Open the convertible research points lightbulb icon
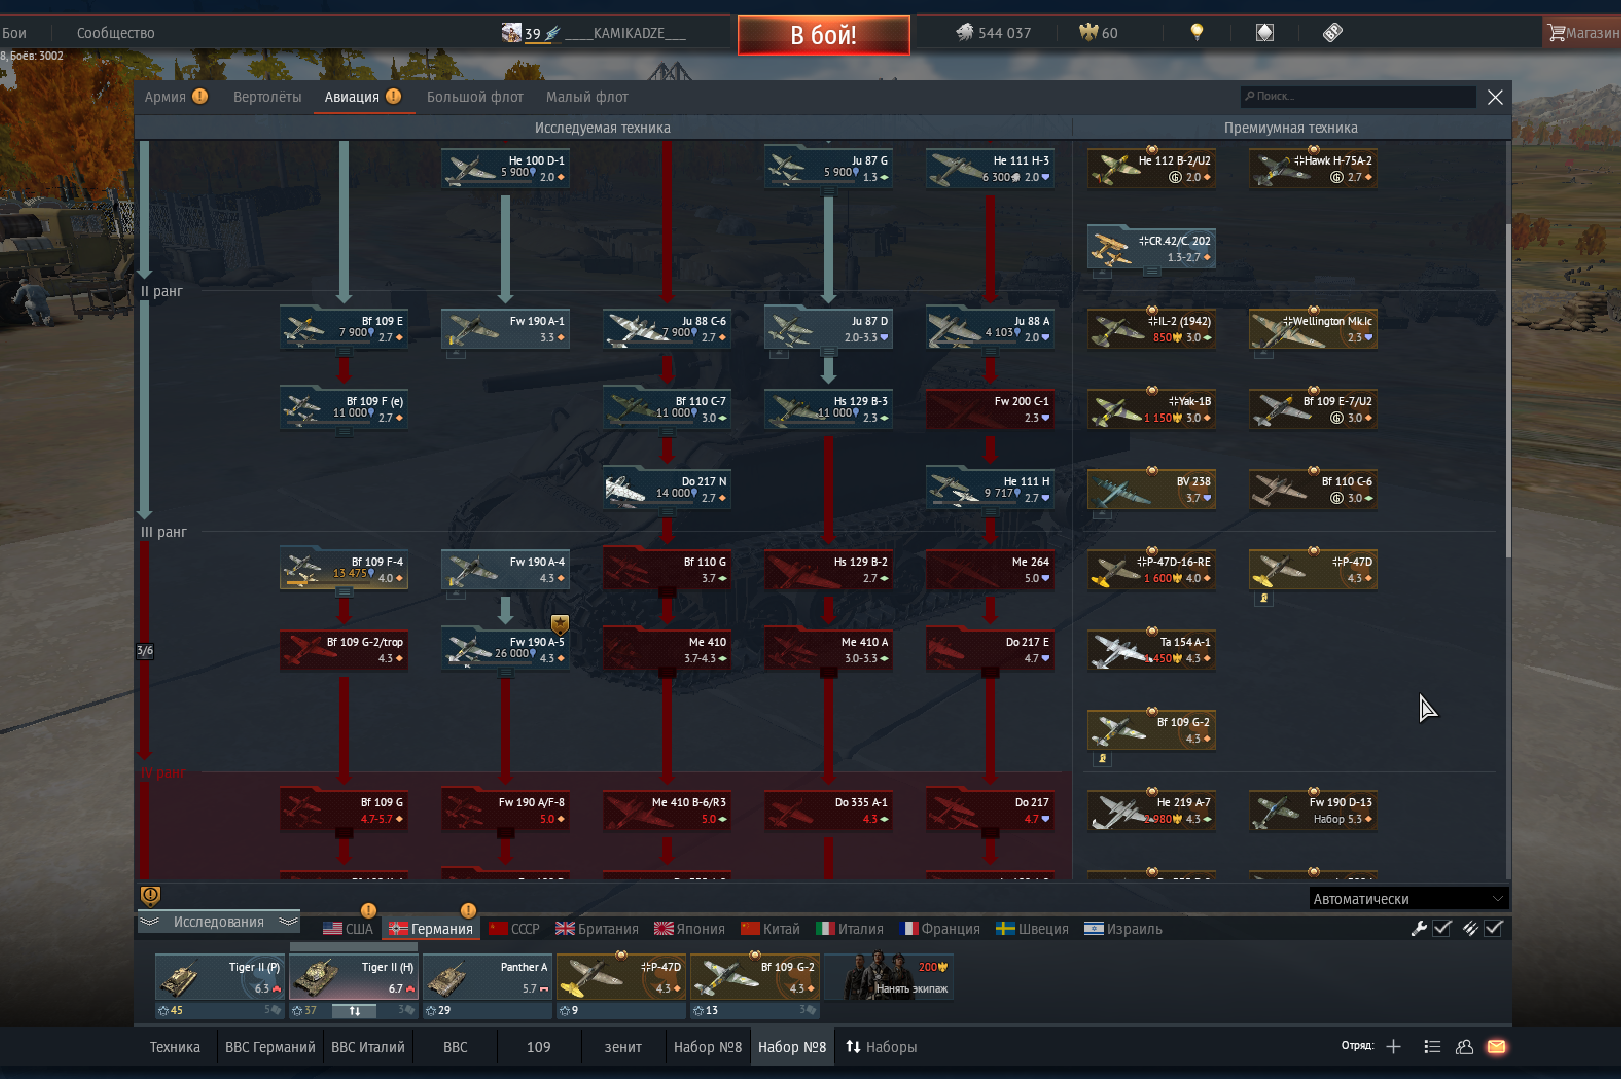The width and height of the screenshot is (1621, 1079). 1196,33
